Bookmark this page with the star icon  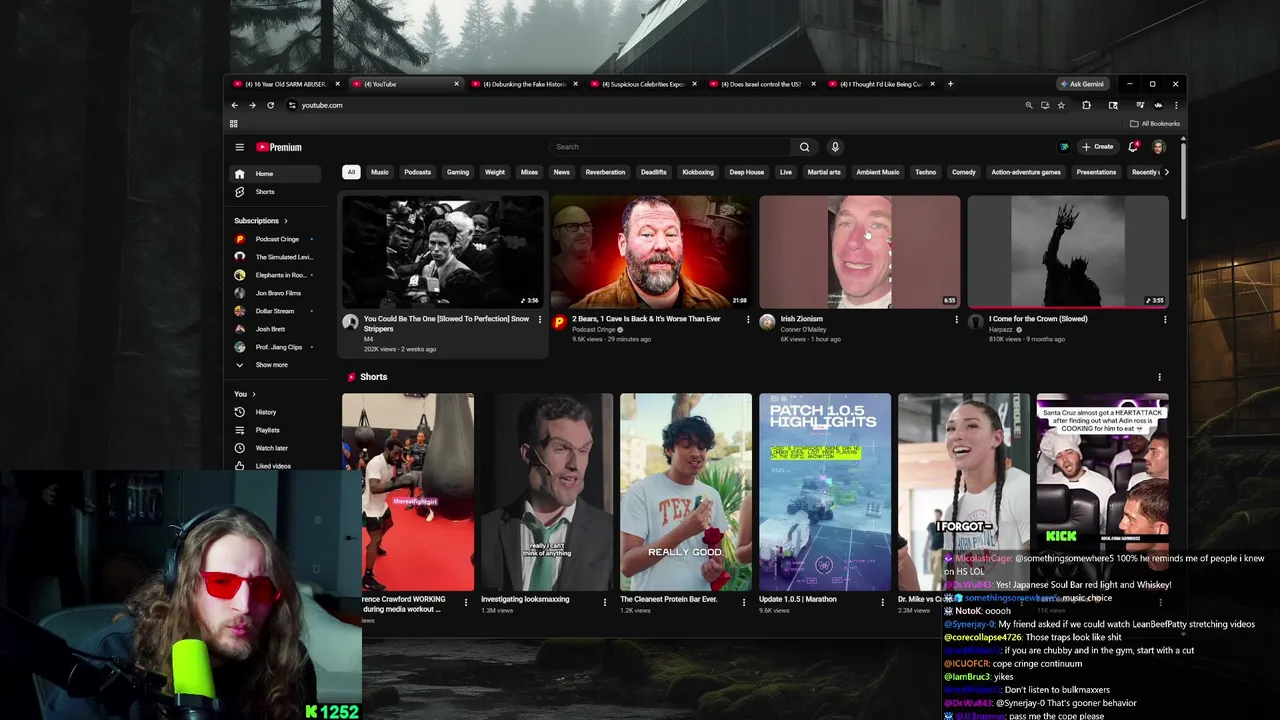click(1061, 105)
